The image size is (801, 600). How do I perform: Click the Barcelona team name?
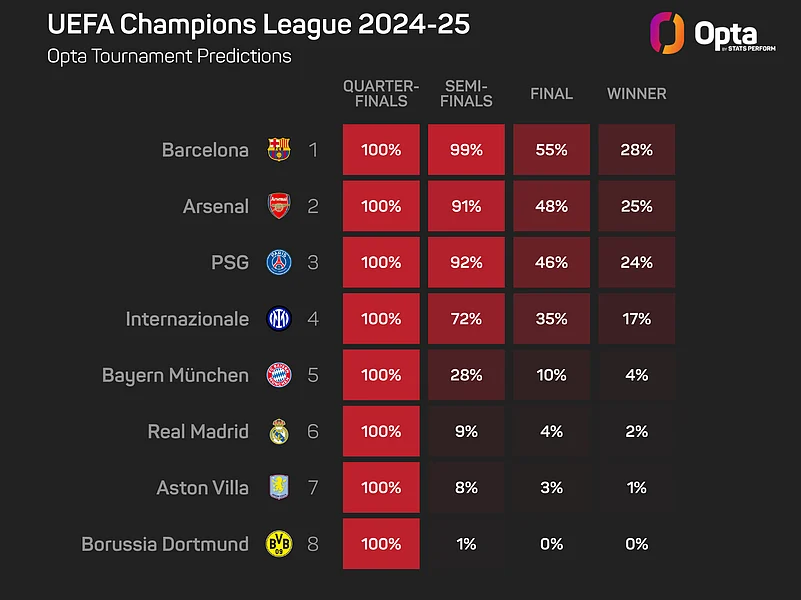[205, 150]
